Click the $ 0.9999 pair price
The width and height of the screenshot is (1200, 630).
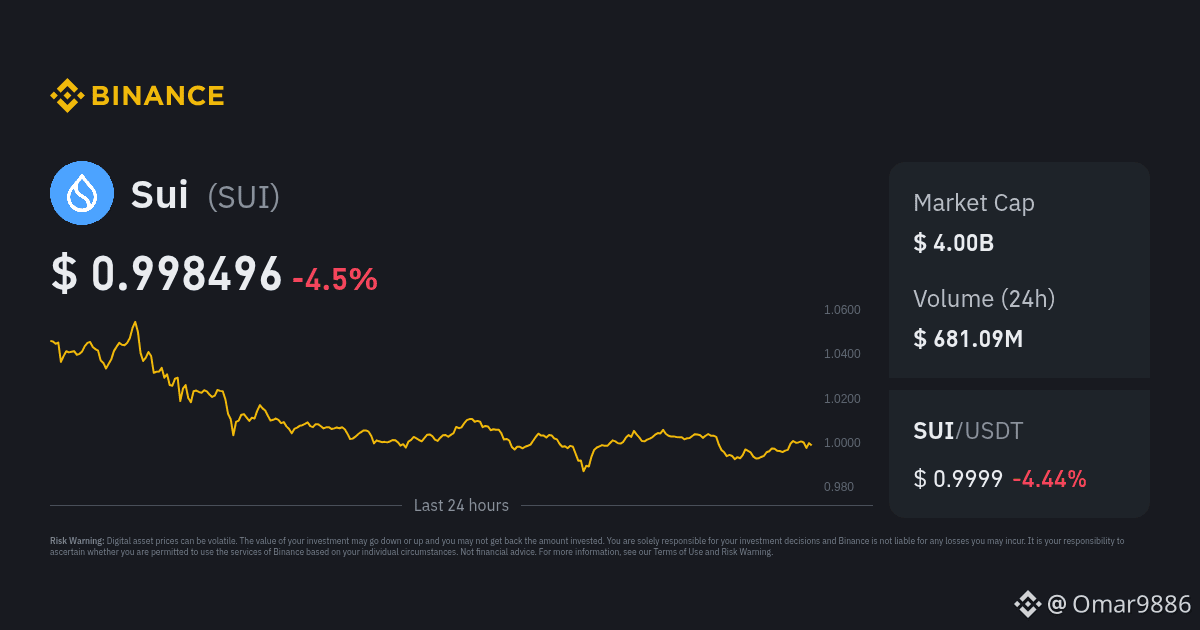[x=958, y=479]
